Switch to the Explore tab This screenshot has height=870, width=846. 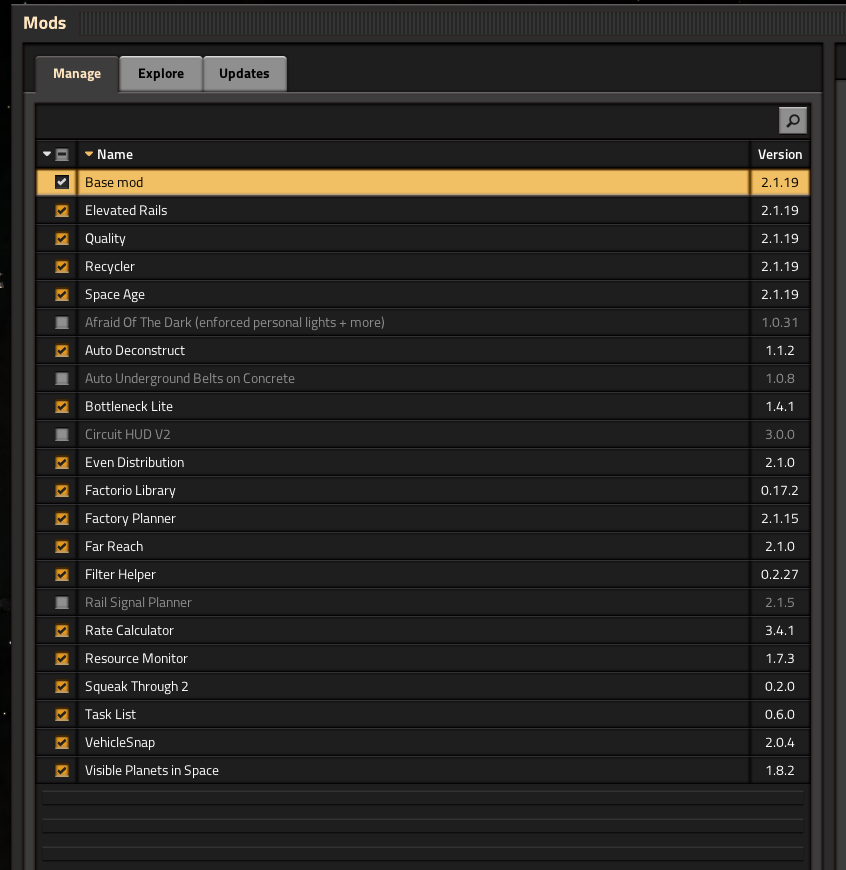[x=161, y=73]
